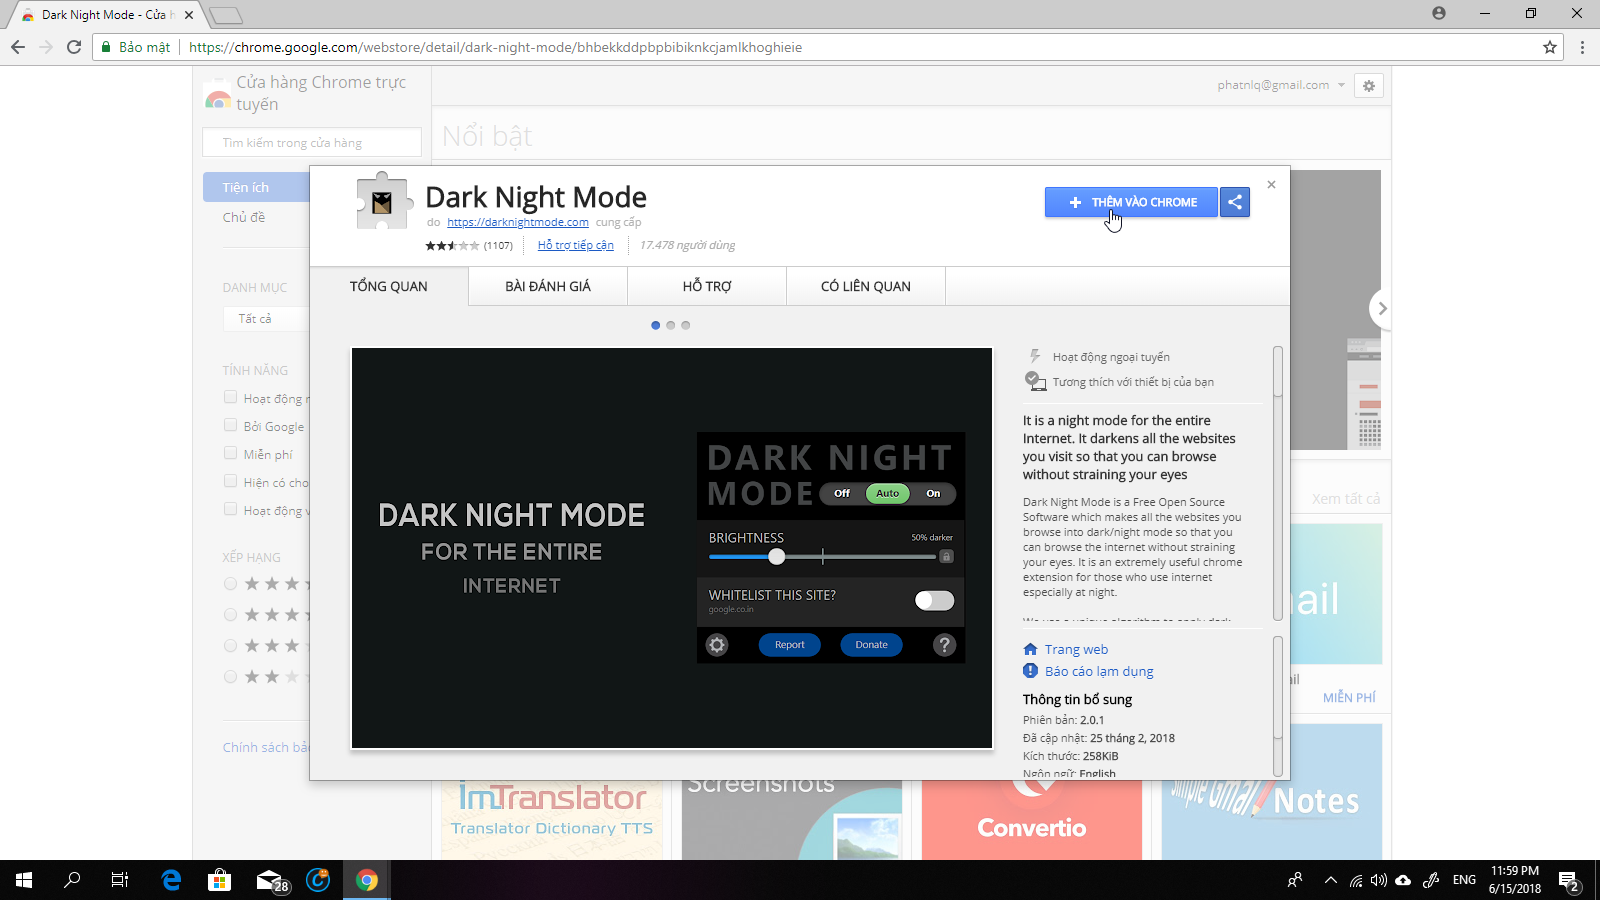Screen dimensions: 1600x900
Task: Click the description panel scrollbar
Action: [x=1278, y=483]
